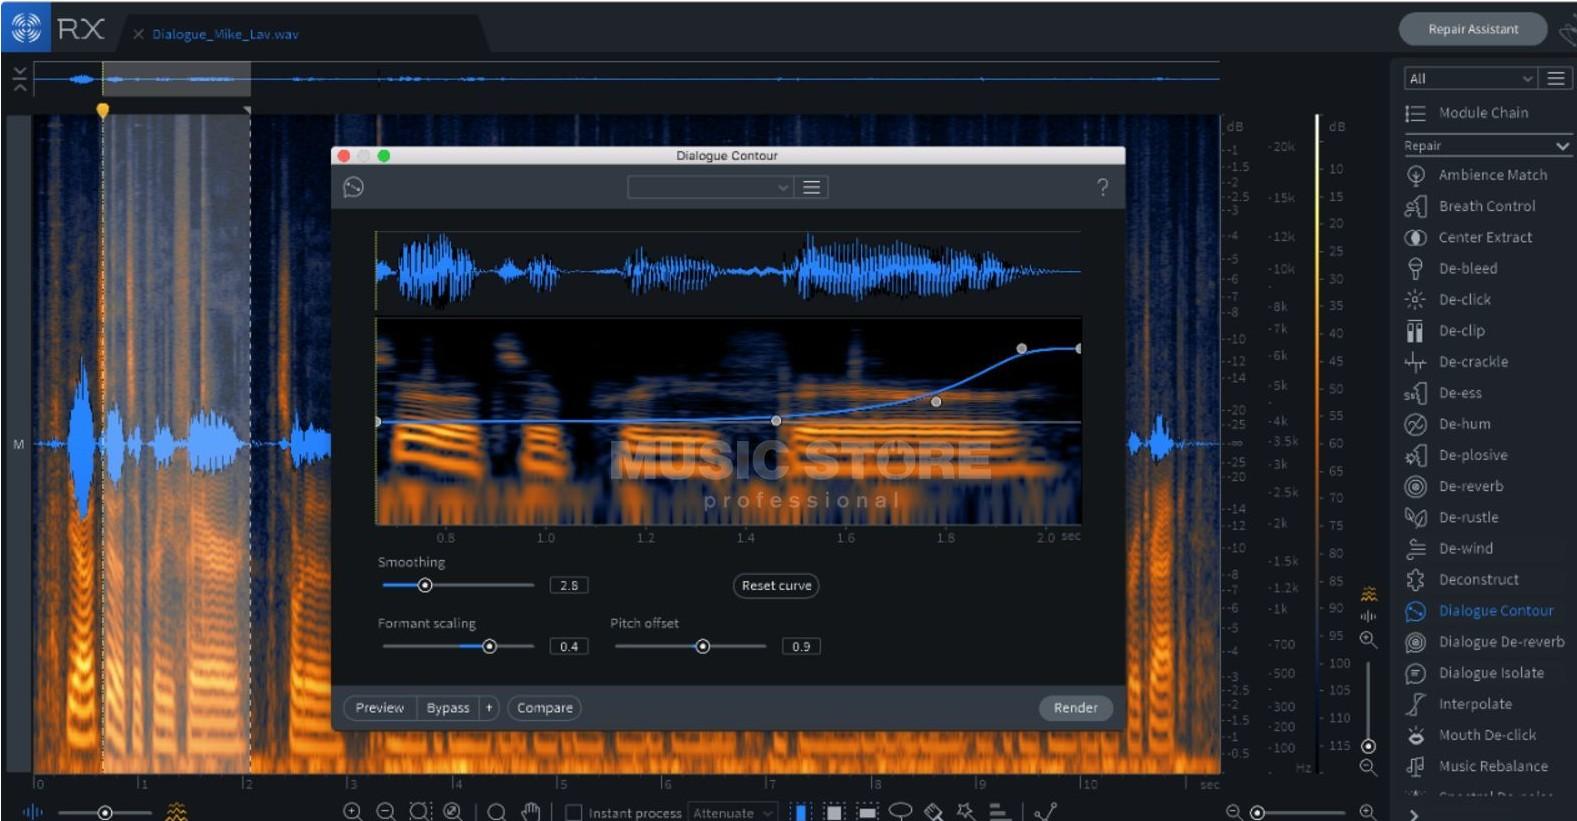
Task: Select Dialogue Contour in the module list
Action: pyautogui.click(x=1479, y=611)
